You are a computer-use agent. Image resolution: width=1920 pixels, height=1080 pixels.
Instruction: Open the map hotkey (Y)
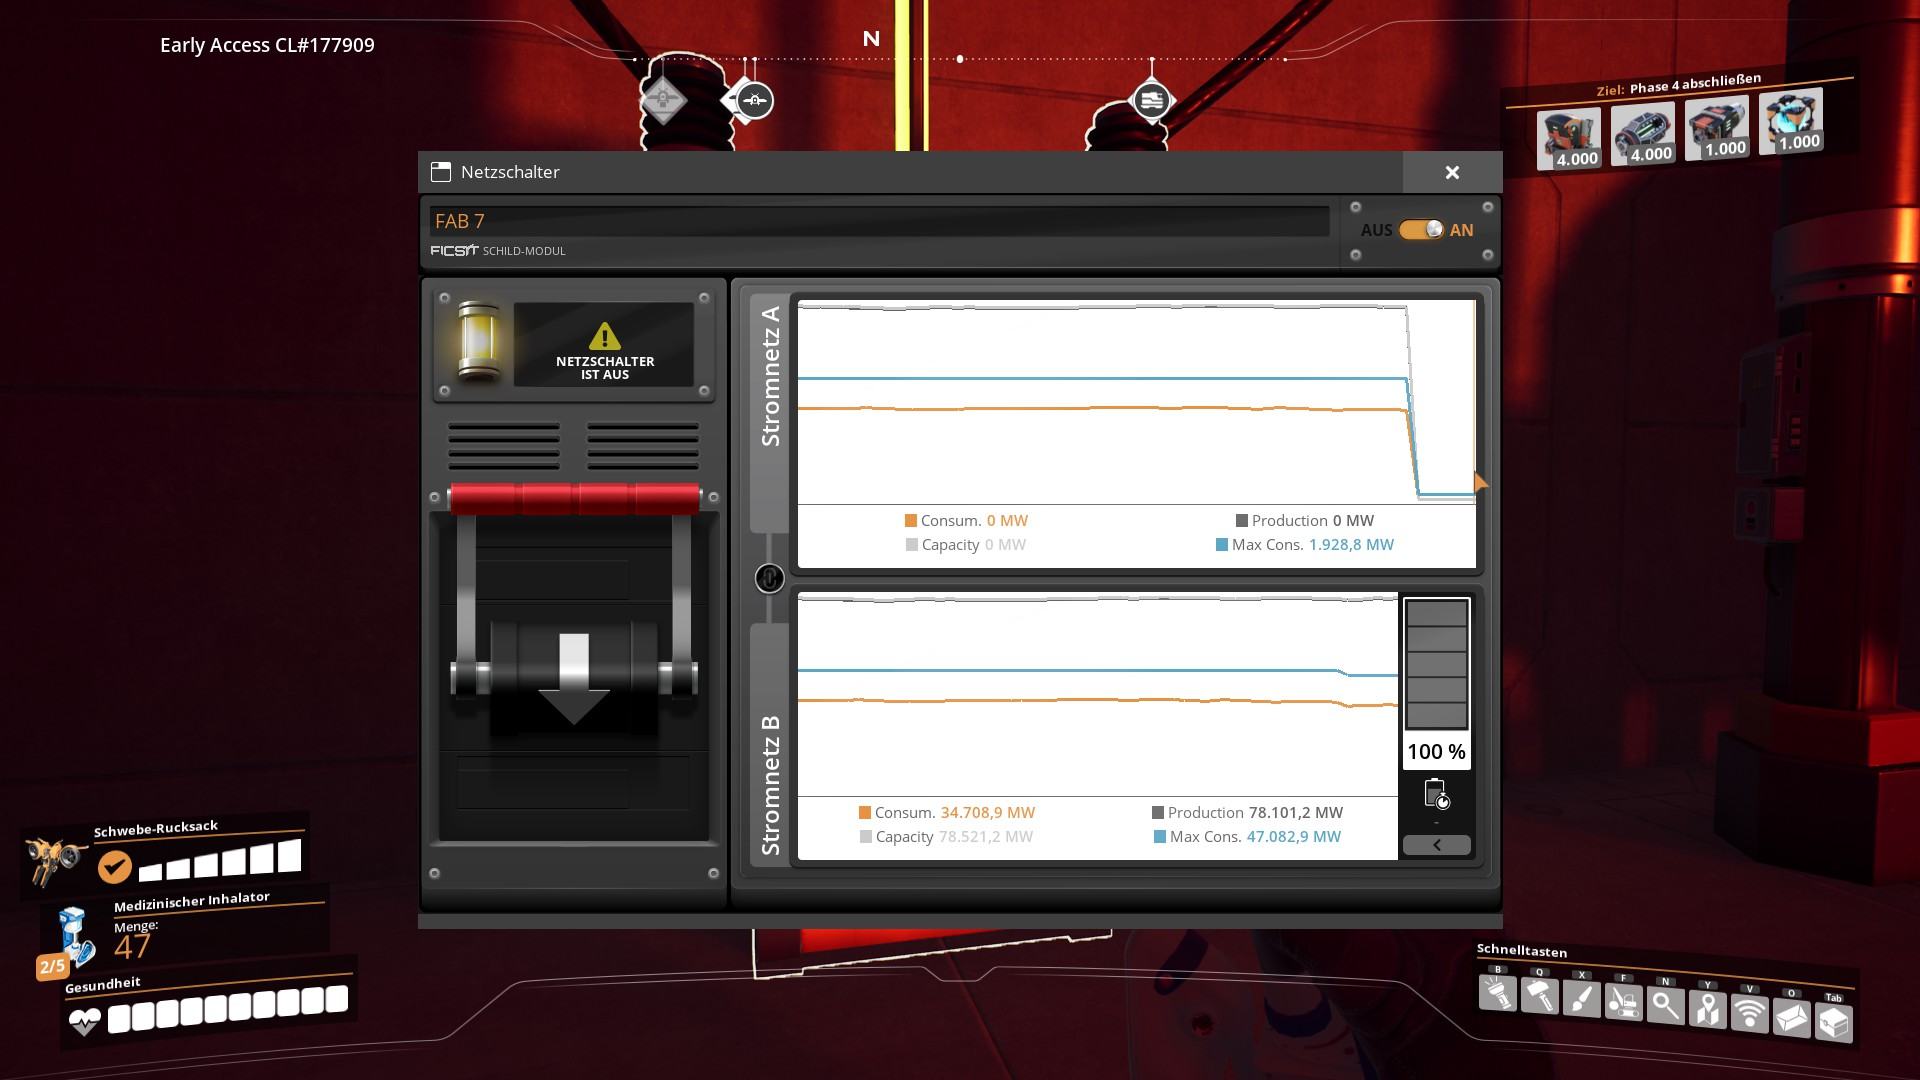point(1707,1009)
